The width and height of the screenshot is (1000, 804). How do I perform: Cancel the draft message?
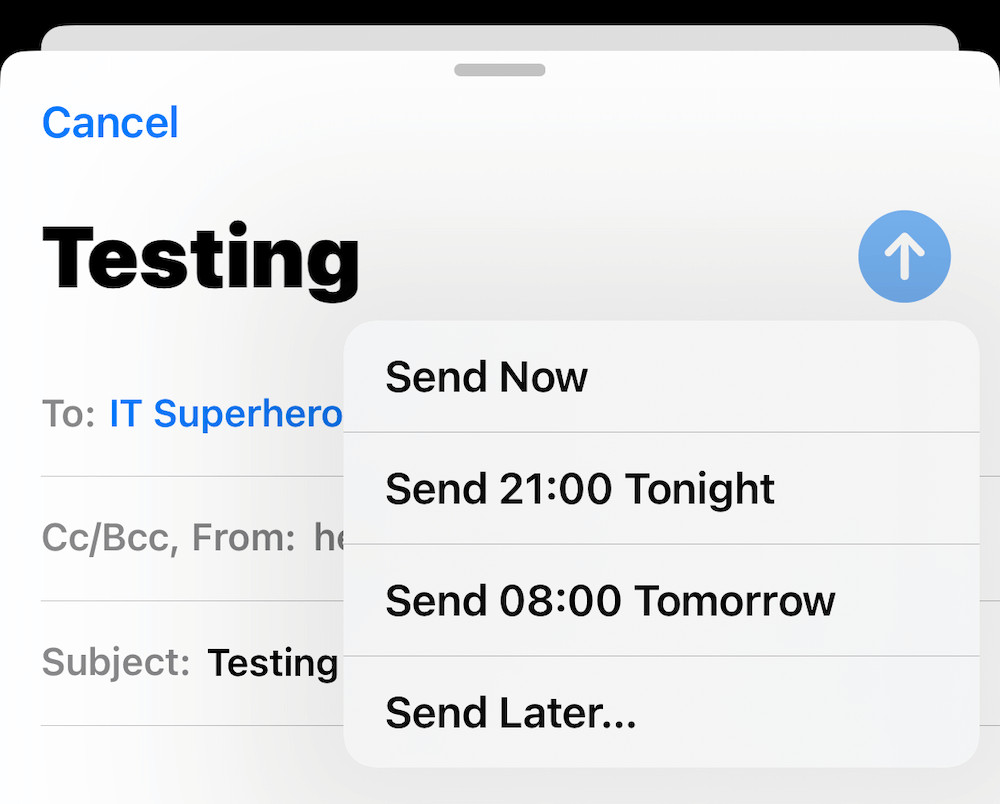pyautogui.click(x=110, y=123)
